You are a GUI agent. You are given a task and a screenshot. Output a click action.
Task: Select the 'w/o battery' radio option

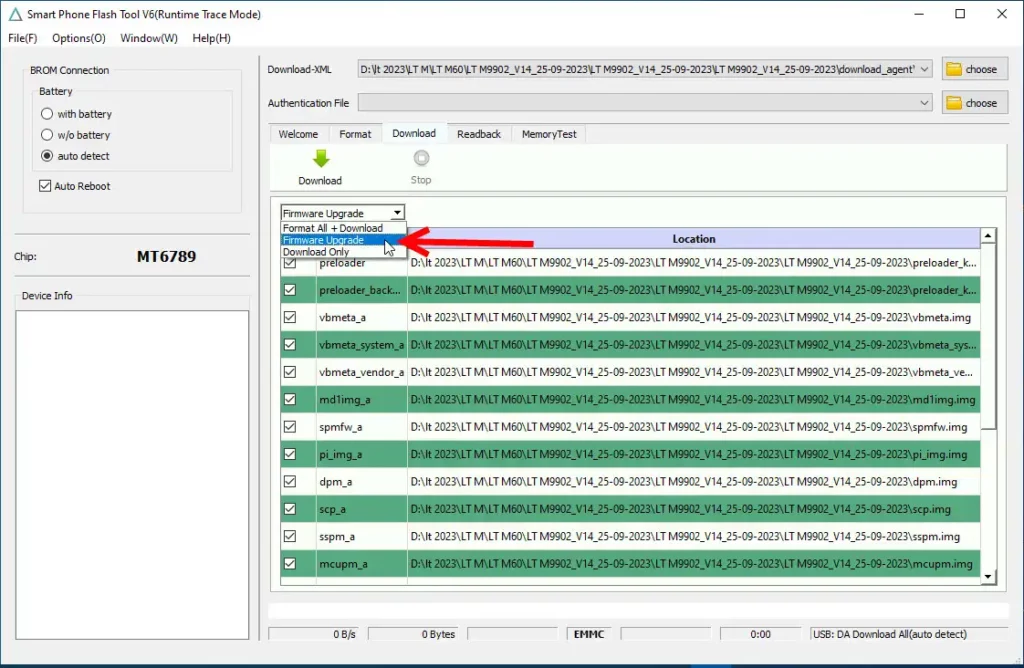tap(47, 135)
